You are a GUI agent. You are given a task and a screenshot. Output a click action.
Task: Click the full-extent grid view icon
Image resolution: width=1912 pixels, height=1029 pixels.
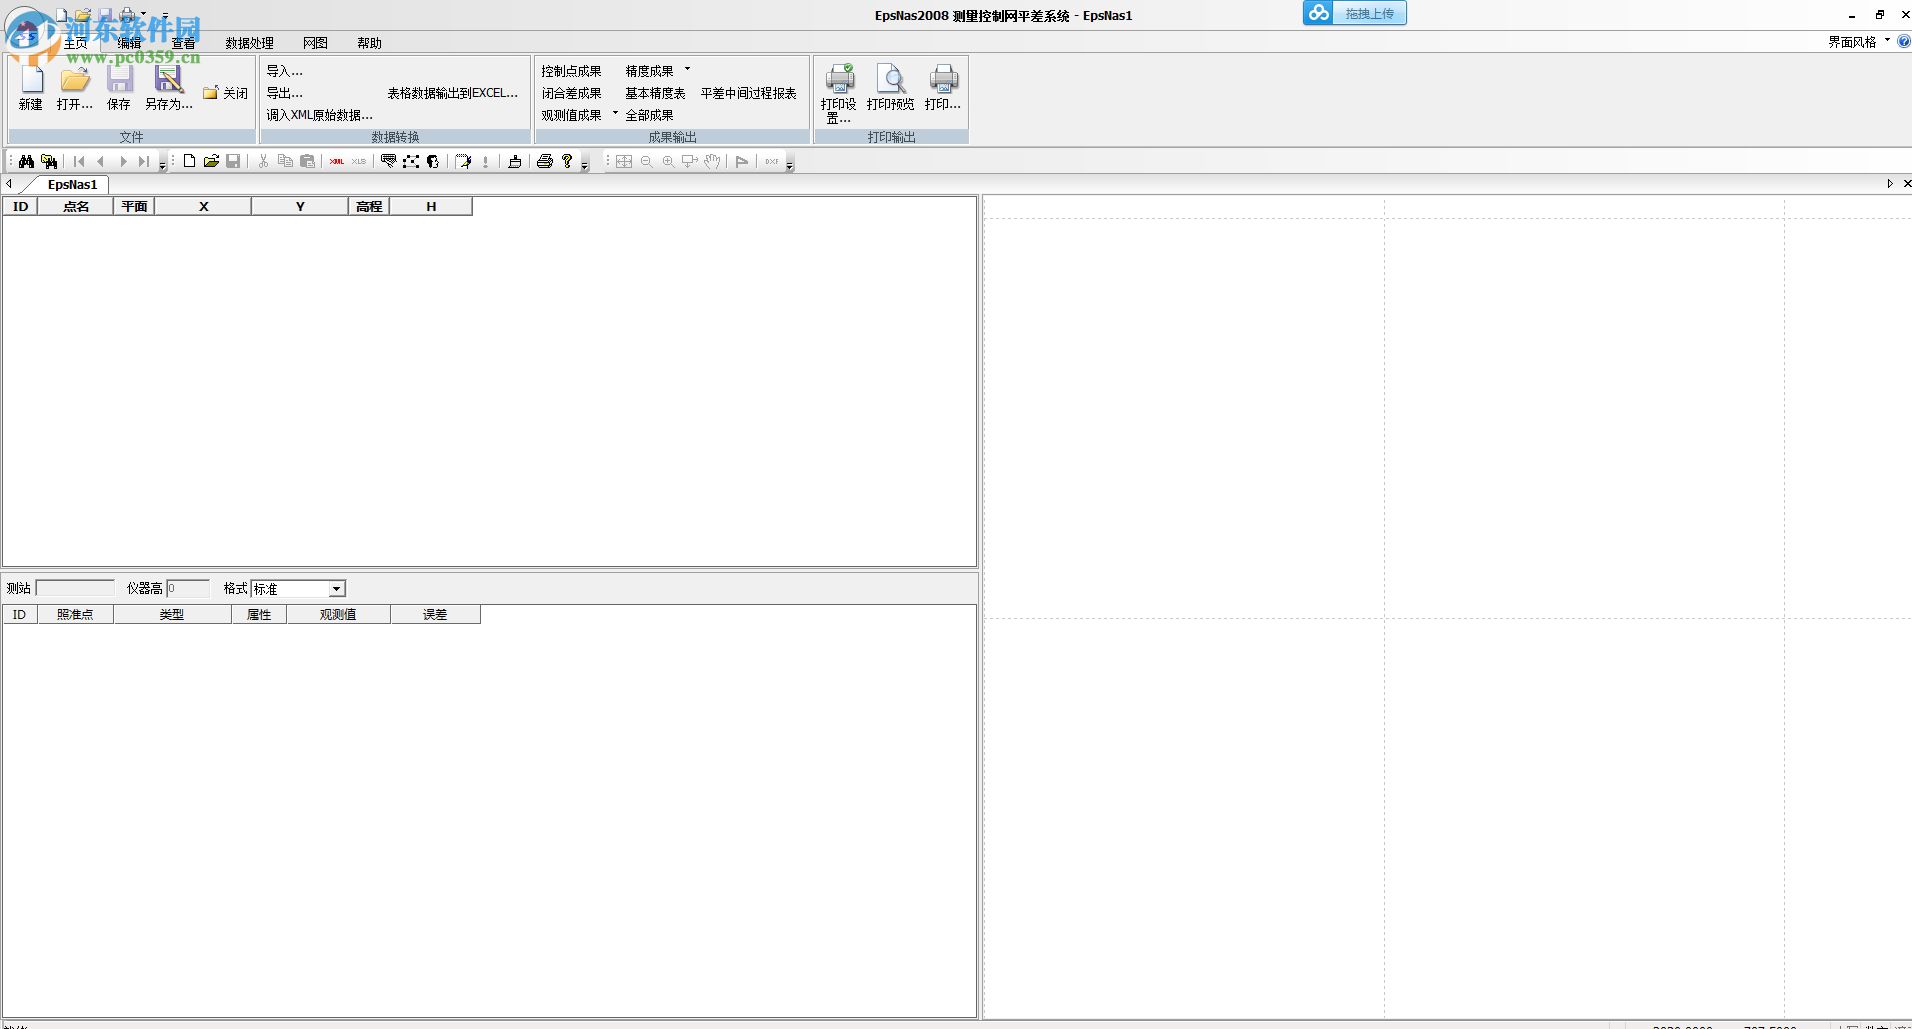(x=624, y=161)
